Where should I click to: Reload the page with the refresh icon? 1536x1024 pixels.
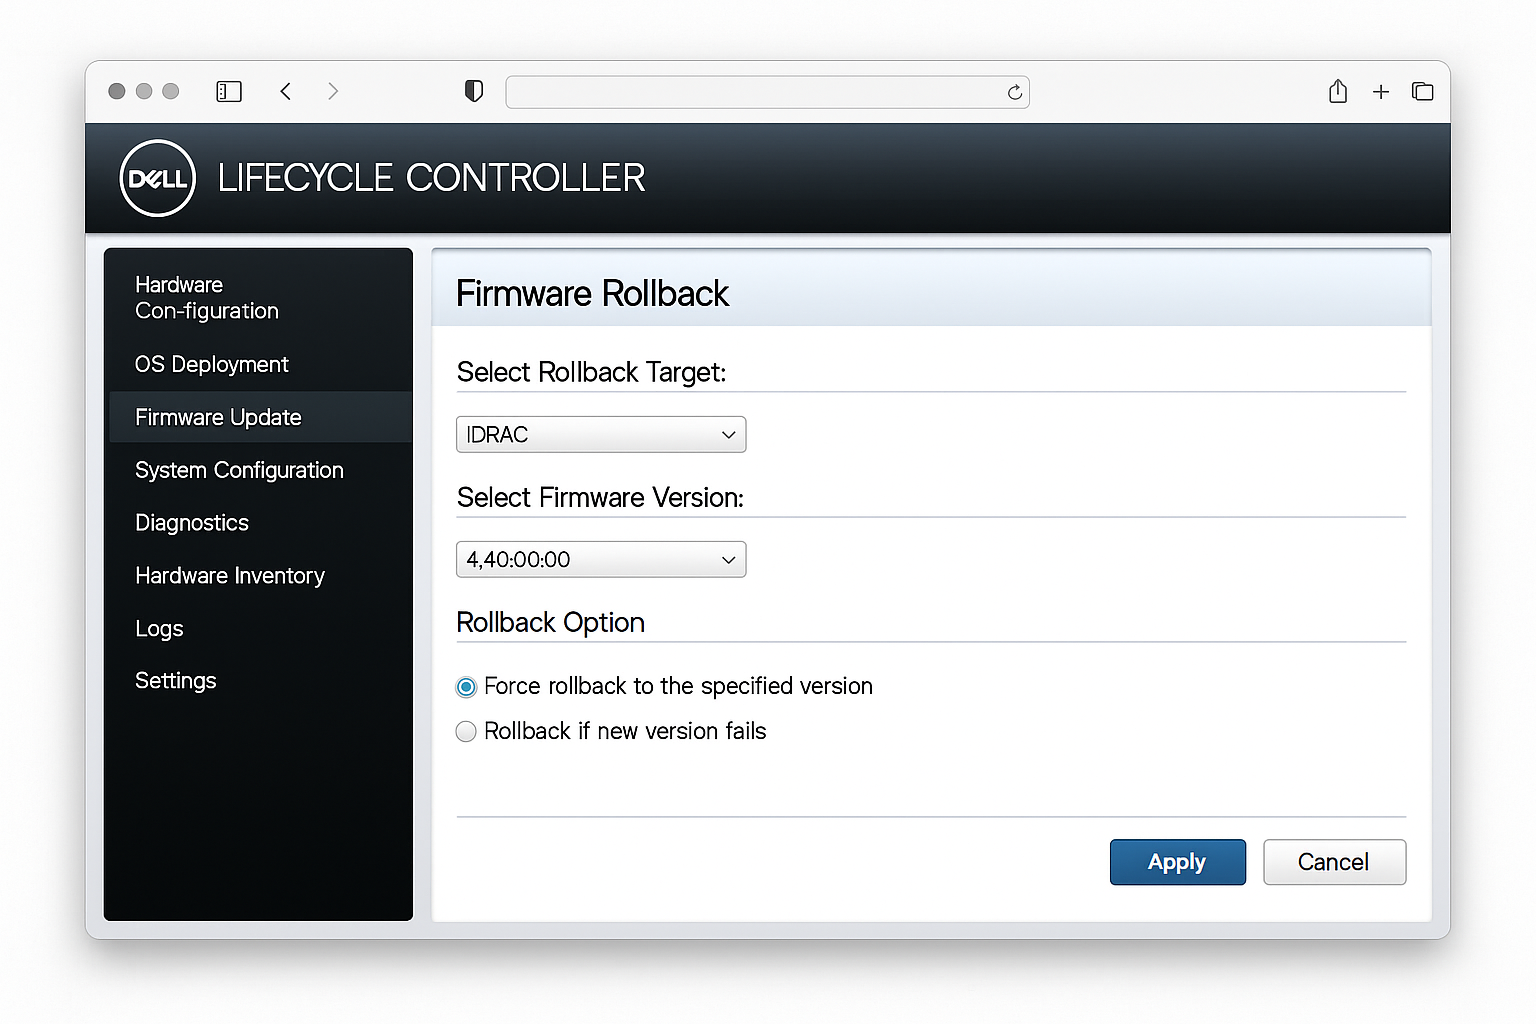tap(1014, 92)
